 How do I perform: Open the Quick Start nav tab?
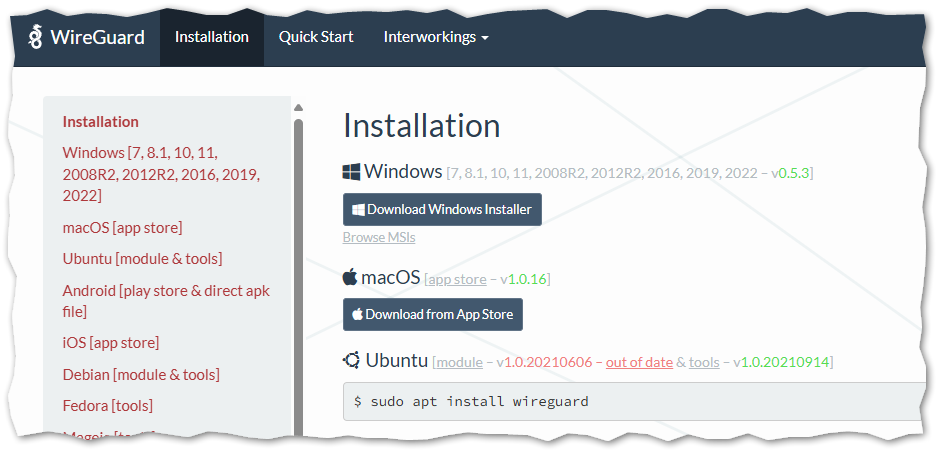click(316, 37)
